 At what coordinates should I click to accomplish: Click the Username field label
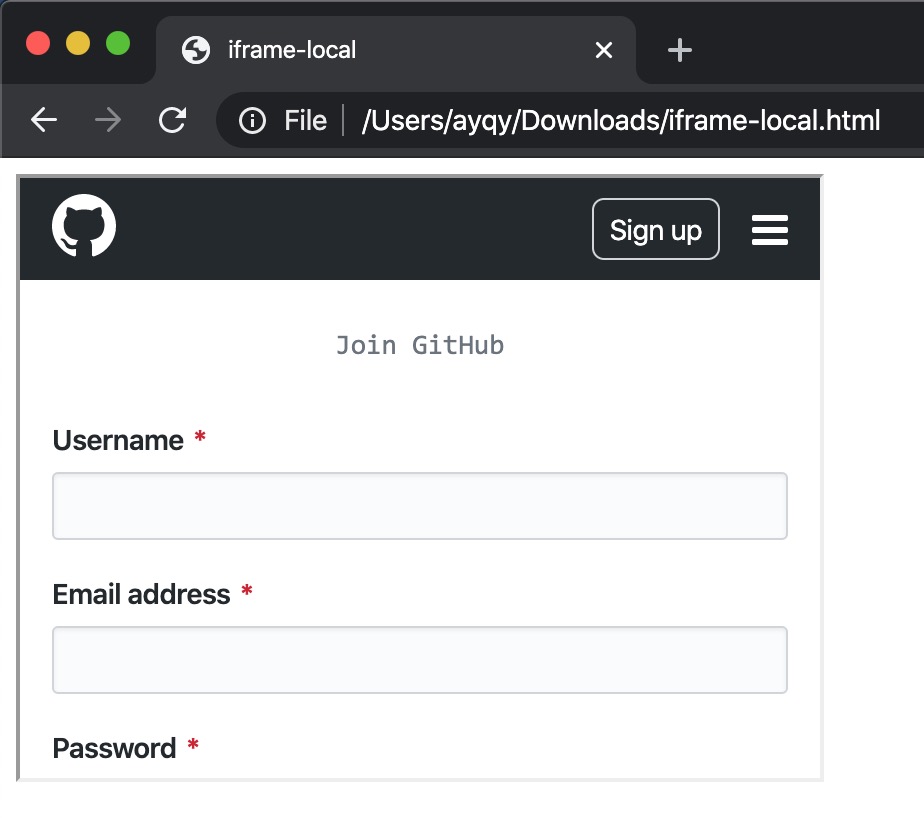(x=118, y=441)
